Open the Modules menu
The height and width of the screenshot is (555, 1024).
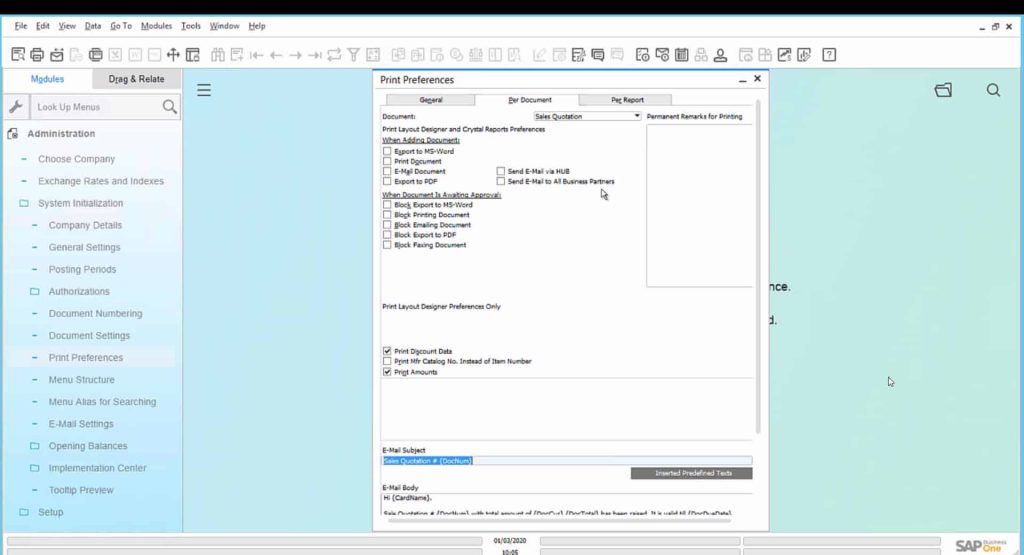[156, 26]
